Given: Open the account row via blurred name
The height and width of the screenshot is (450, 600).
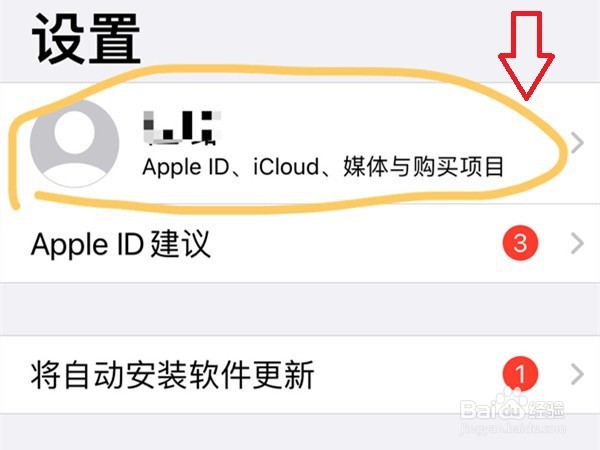Looking at the screenshot, I should click(182, 128).
